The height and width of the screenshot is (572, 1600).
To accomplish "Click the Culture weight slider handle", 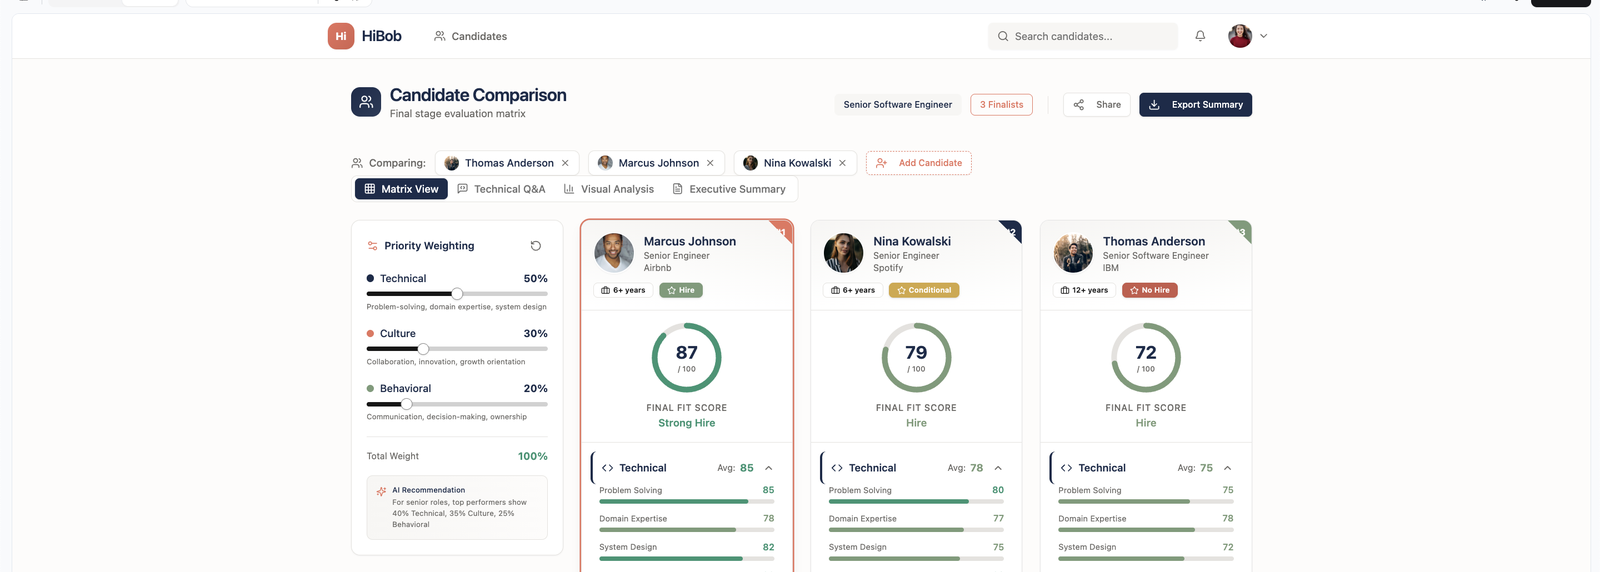I will [423, 349].
